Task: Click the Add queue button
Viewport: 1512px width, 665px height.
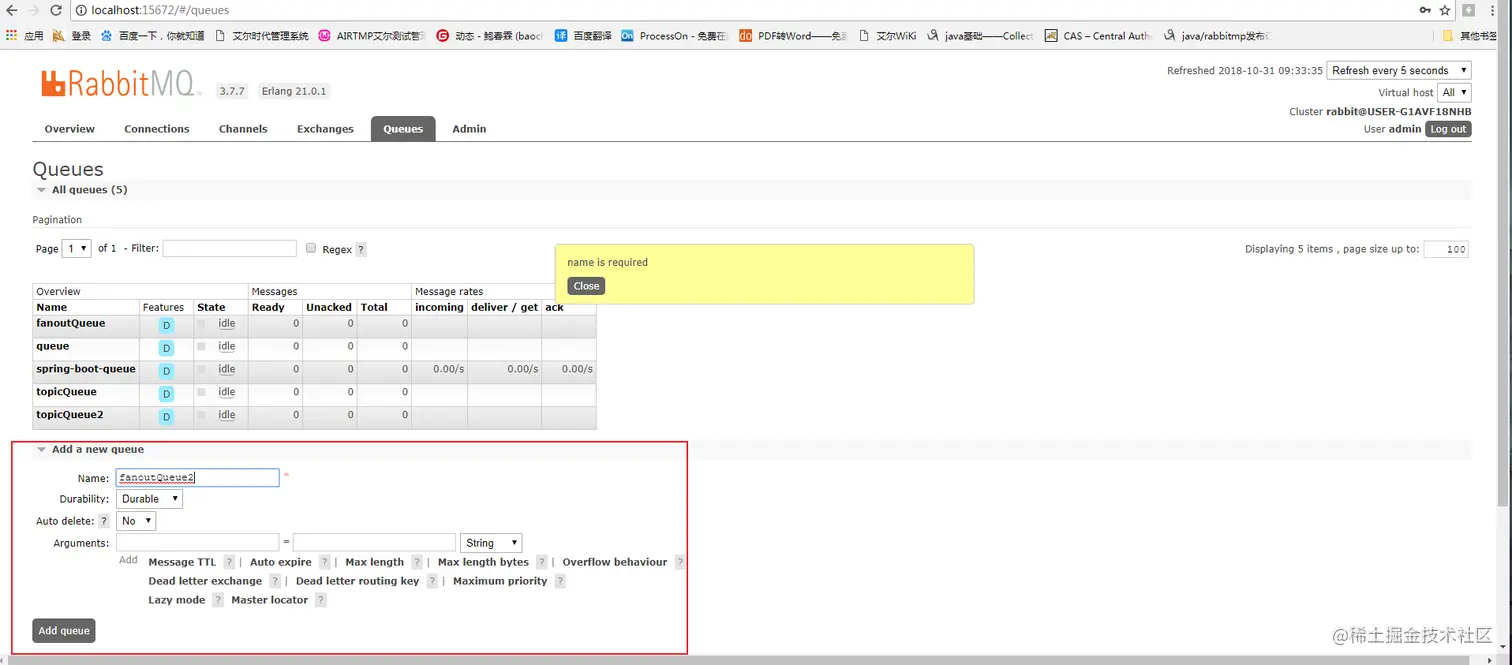Action: 64,631
